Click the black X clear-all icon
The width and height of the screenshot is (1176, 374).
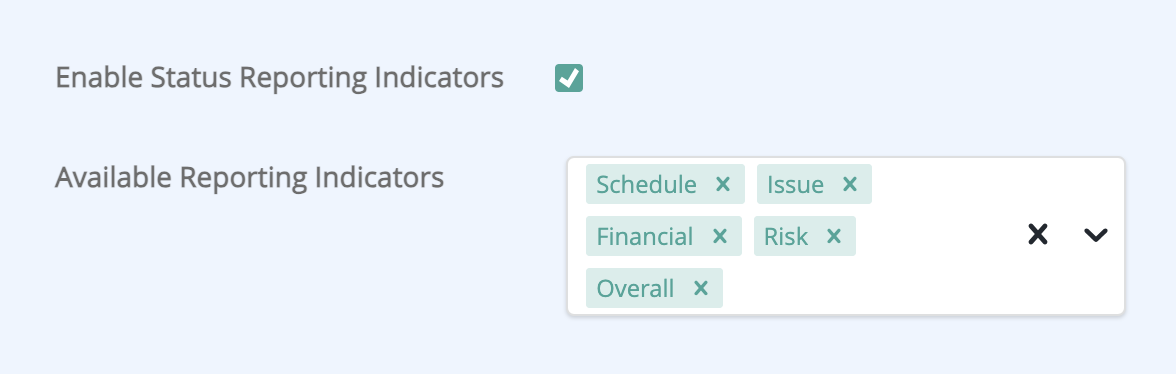pyautogui.click(x=1037, y=235)
